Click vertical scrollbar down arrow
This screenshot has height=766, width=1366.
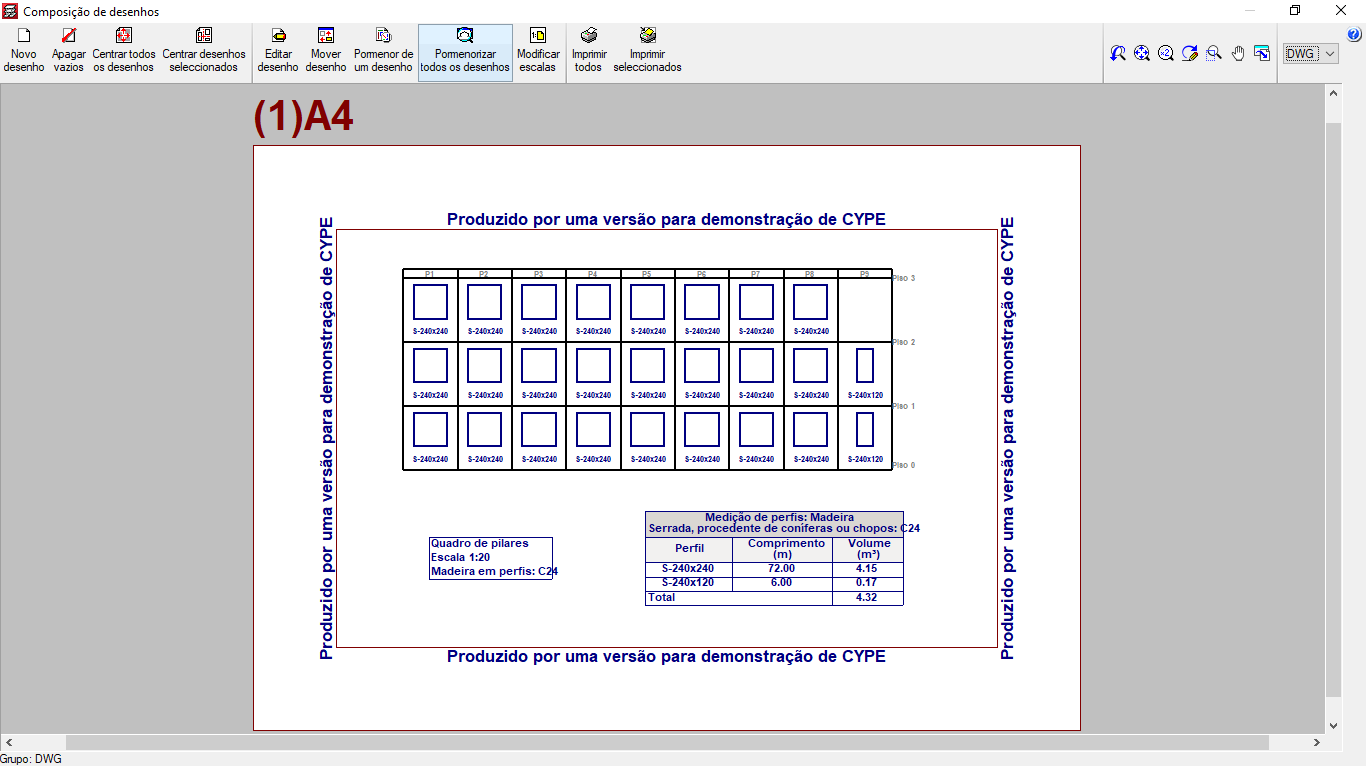pyautogui.click(x=1333, y=726)
